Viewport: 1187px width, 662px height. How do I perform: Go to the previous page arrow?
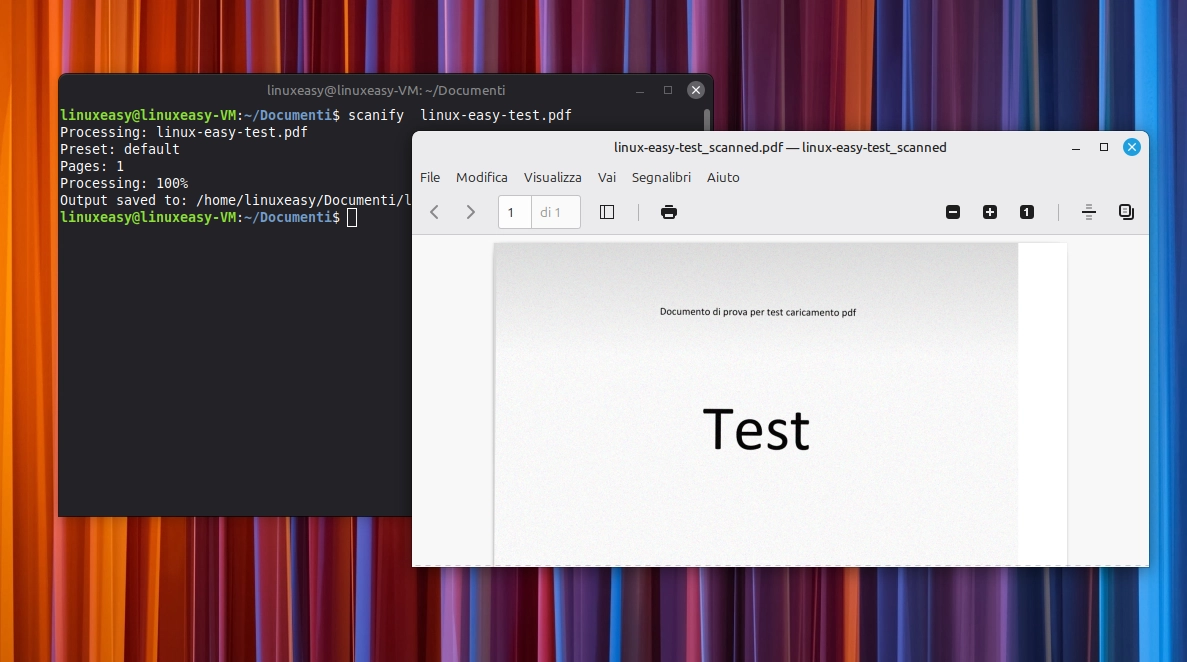coord(435,212)
